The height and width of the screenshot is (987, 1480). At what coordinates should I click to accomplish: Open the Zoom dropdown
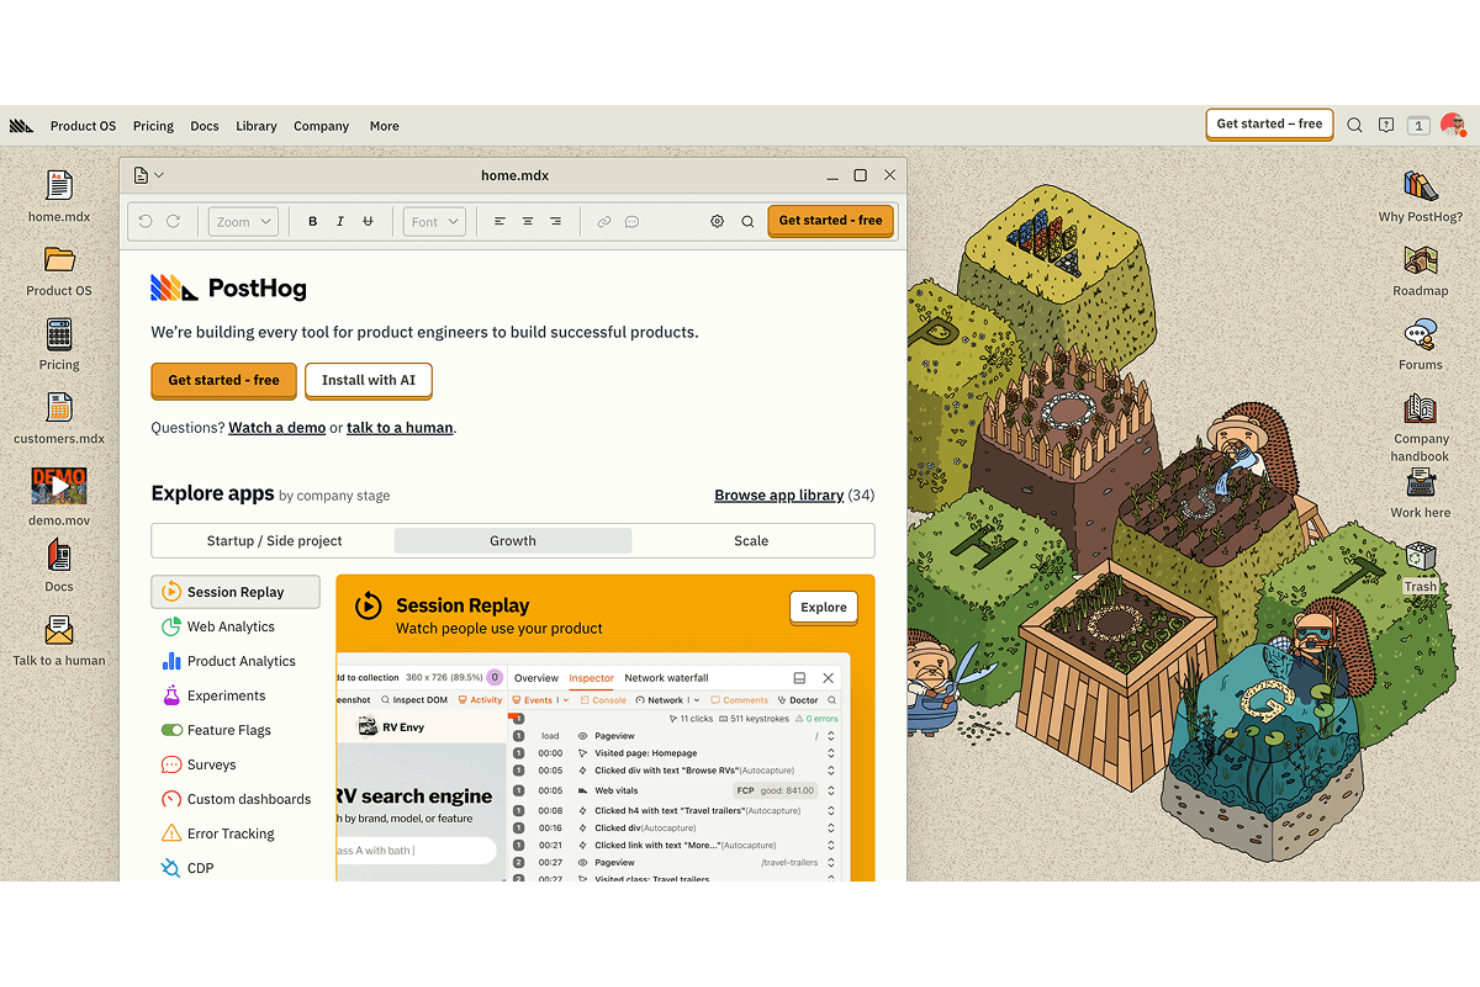(243, 222)
